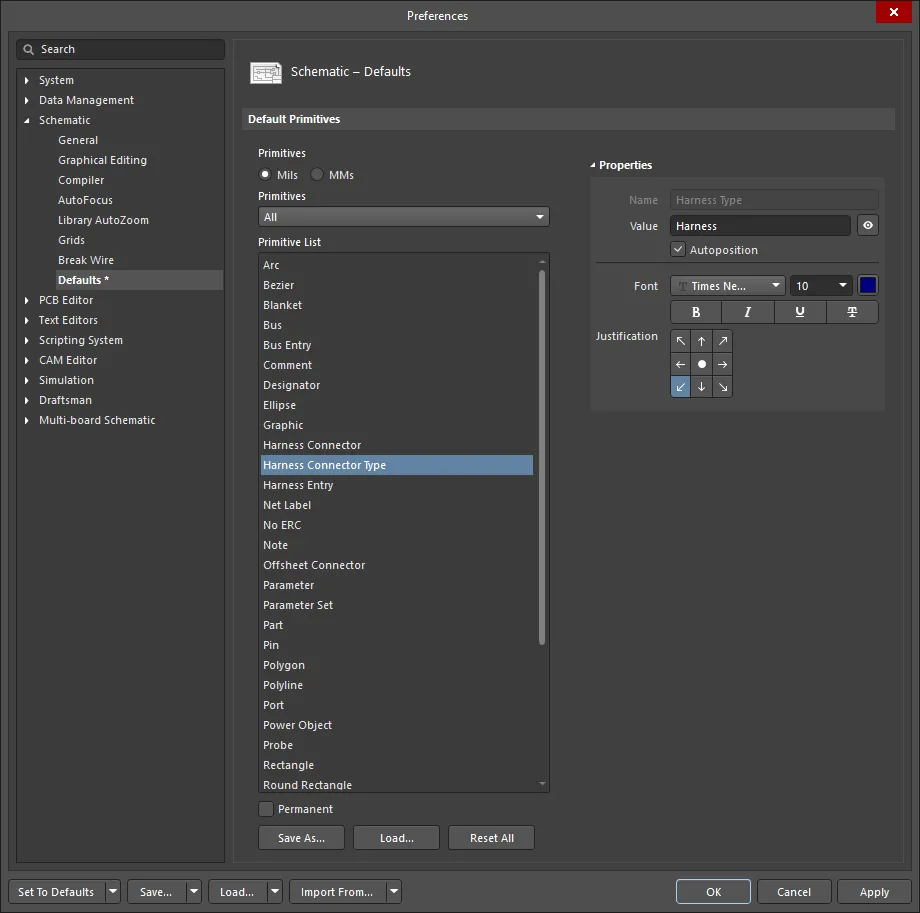Open the Times New Roman font selector
The height and width of the screenshot is (913, 920).
(726, 285)
